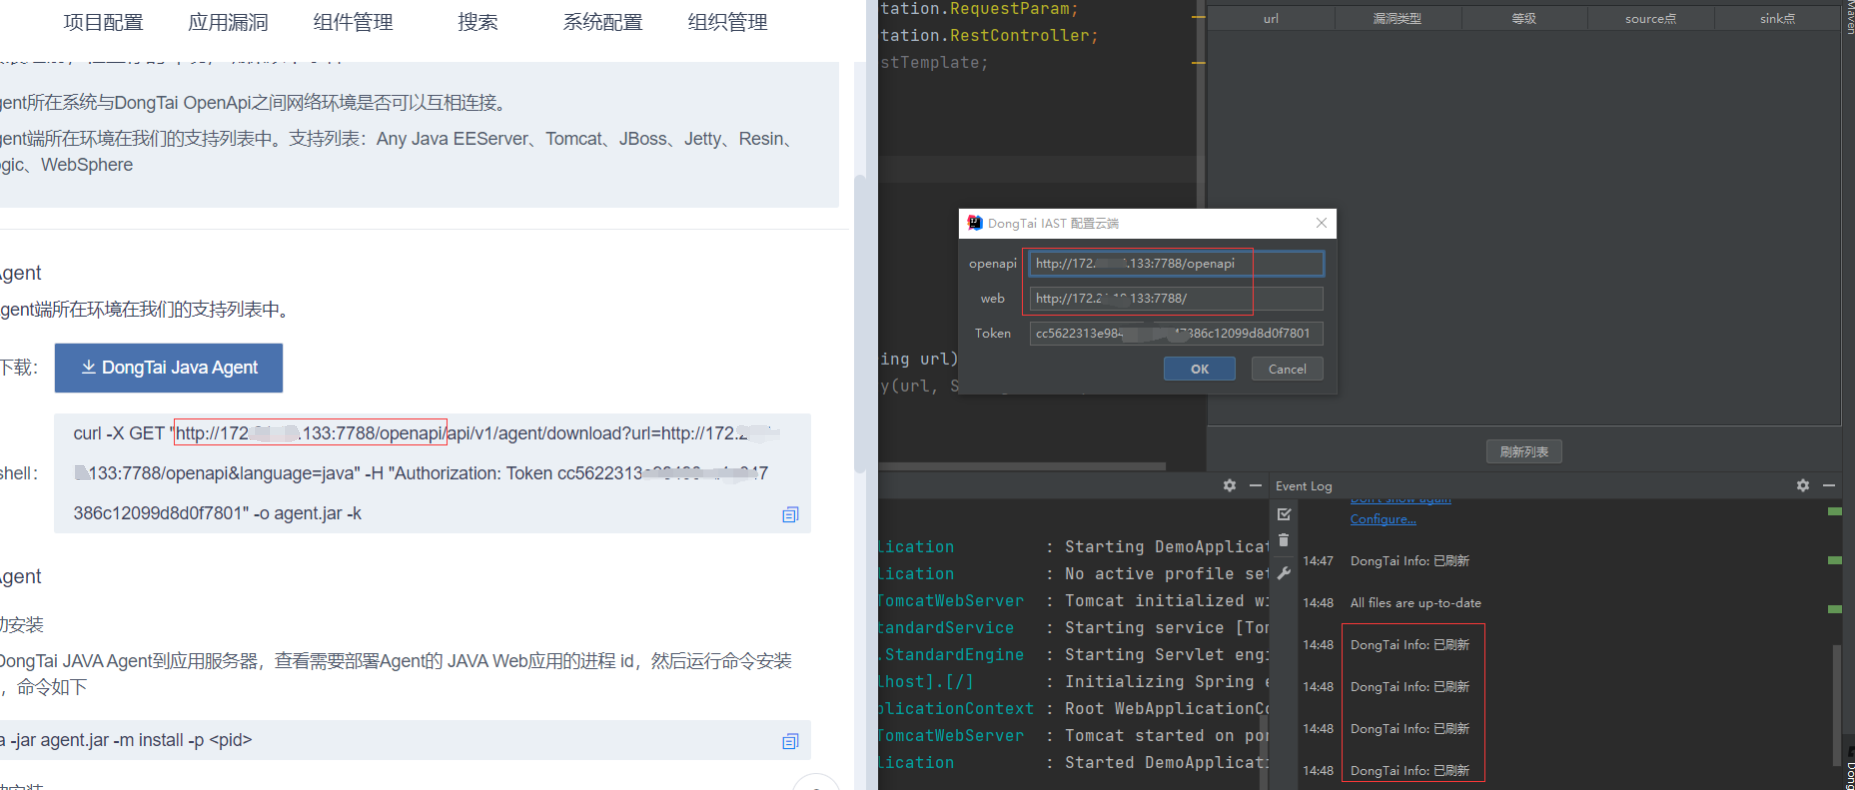Sort by the 漏洞类型 column header
Viewport: 1855px width, 790px height.
[x=1397, y=18]
